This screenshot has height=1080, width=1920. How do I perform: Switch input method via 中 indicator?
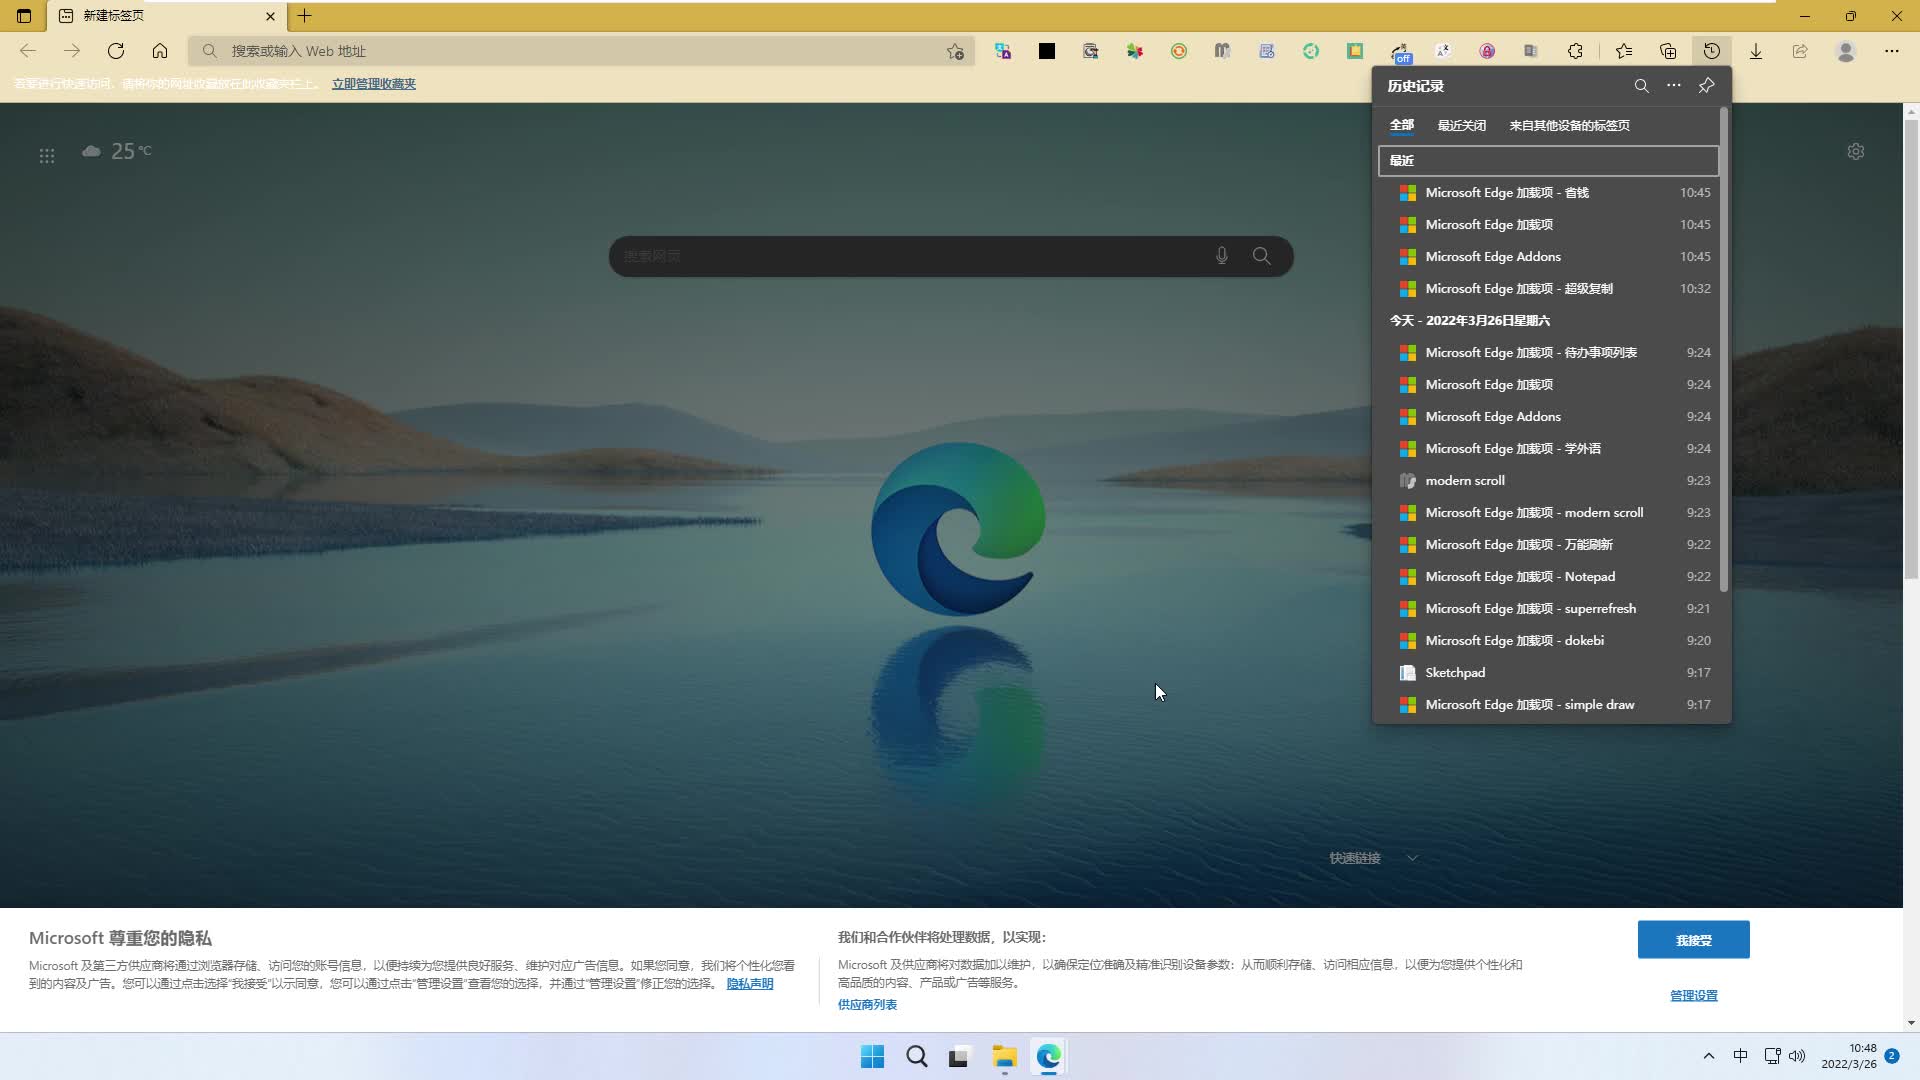pyautogui.click(x=1740, y=1056)
